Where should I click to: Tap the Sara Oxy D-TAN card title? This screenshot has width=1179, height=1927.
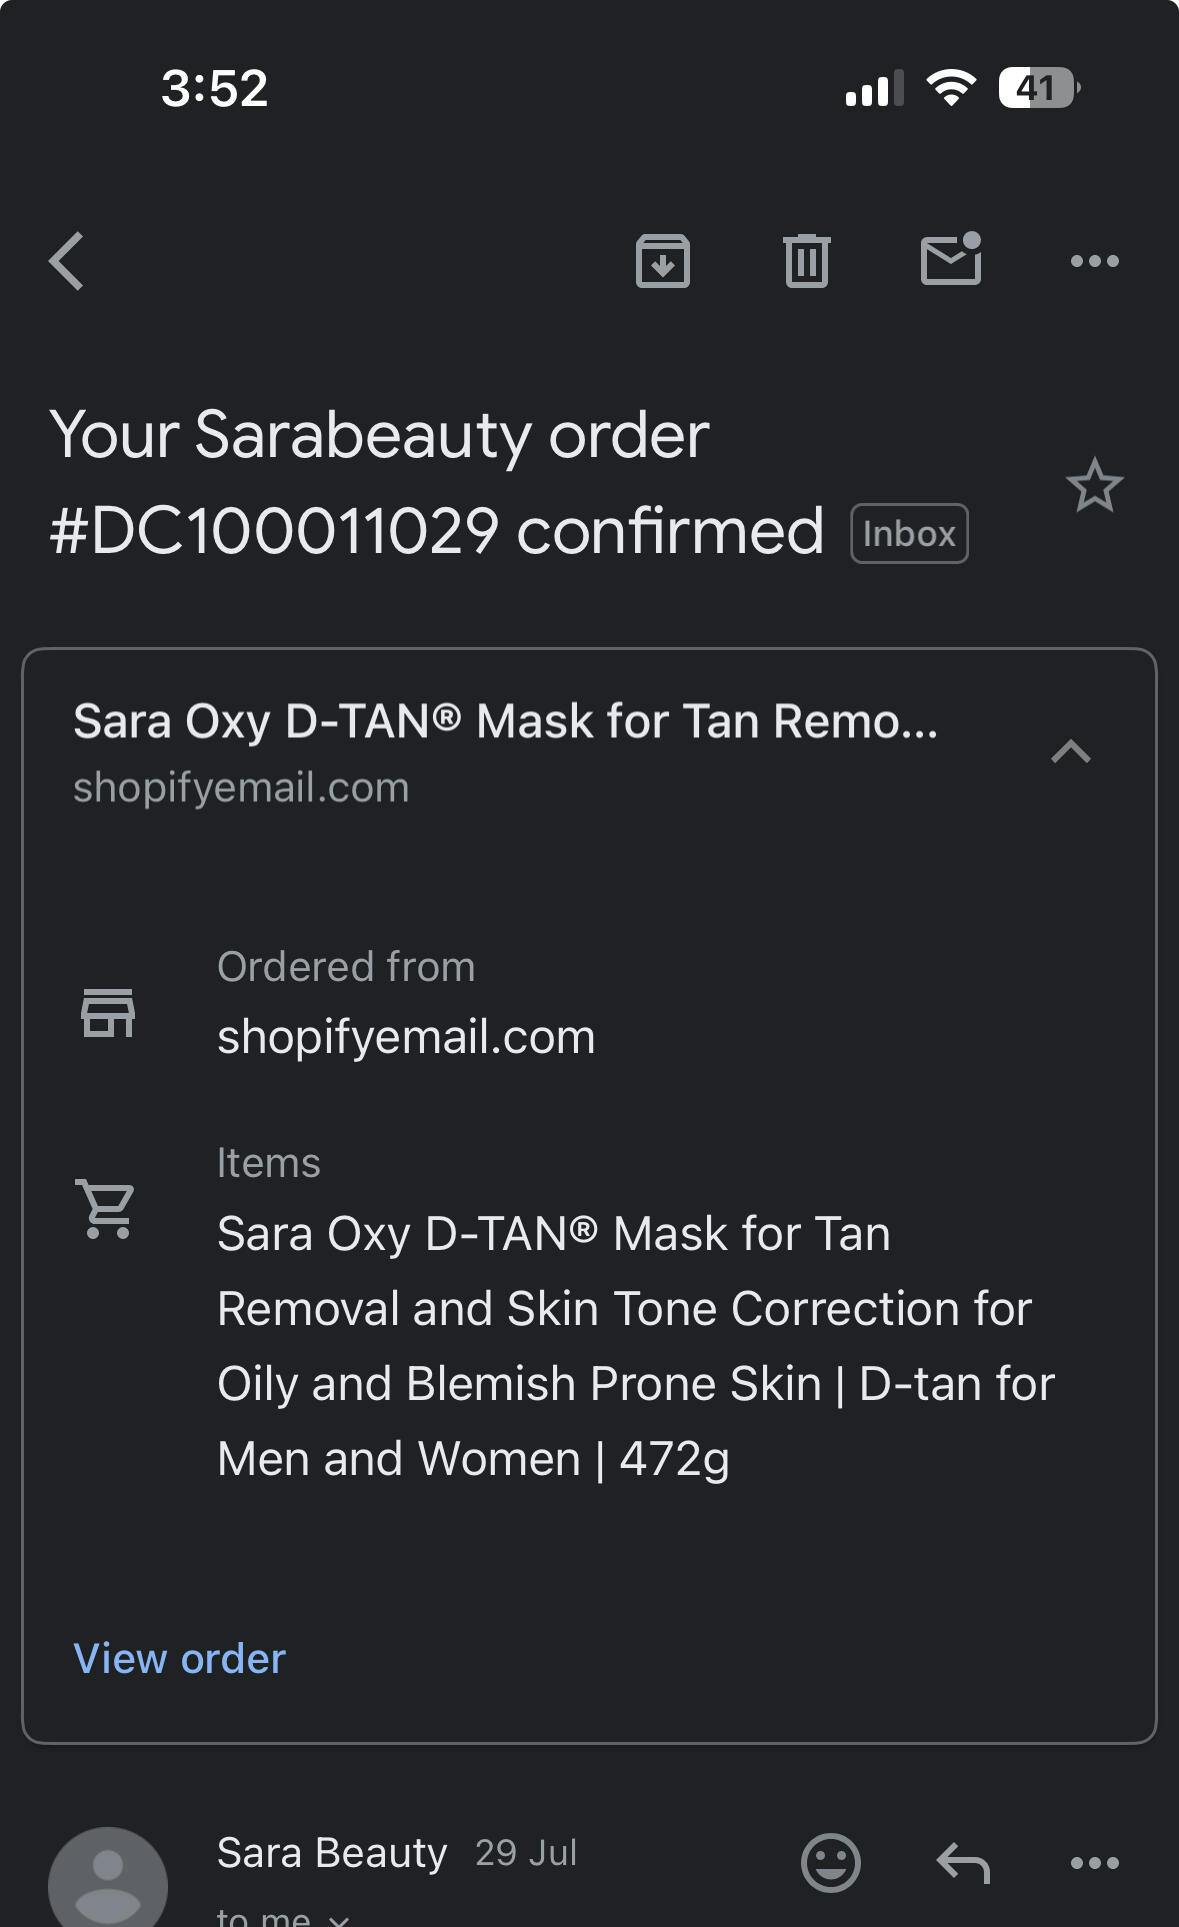pyautogui.click(x=505, y=721)
